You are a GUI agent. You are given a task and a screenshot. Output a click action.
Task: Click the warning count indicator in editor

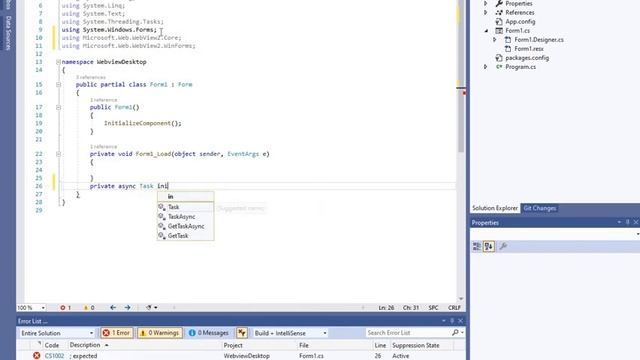pos(89,307)
